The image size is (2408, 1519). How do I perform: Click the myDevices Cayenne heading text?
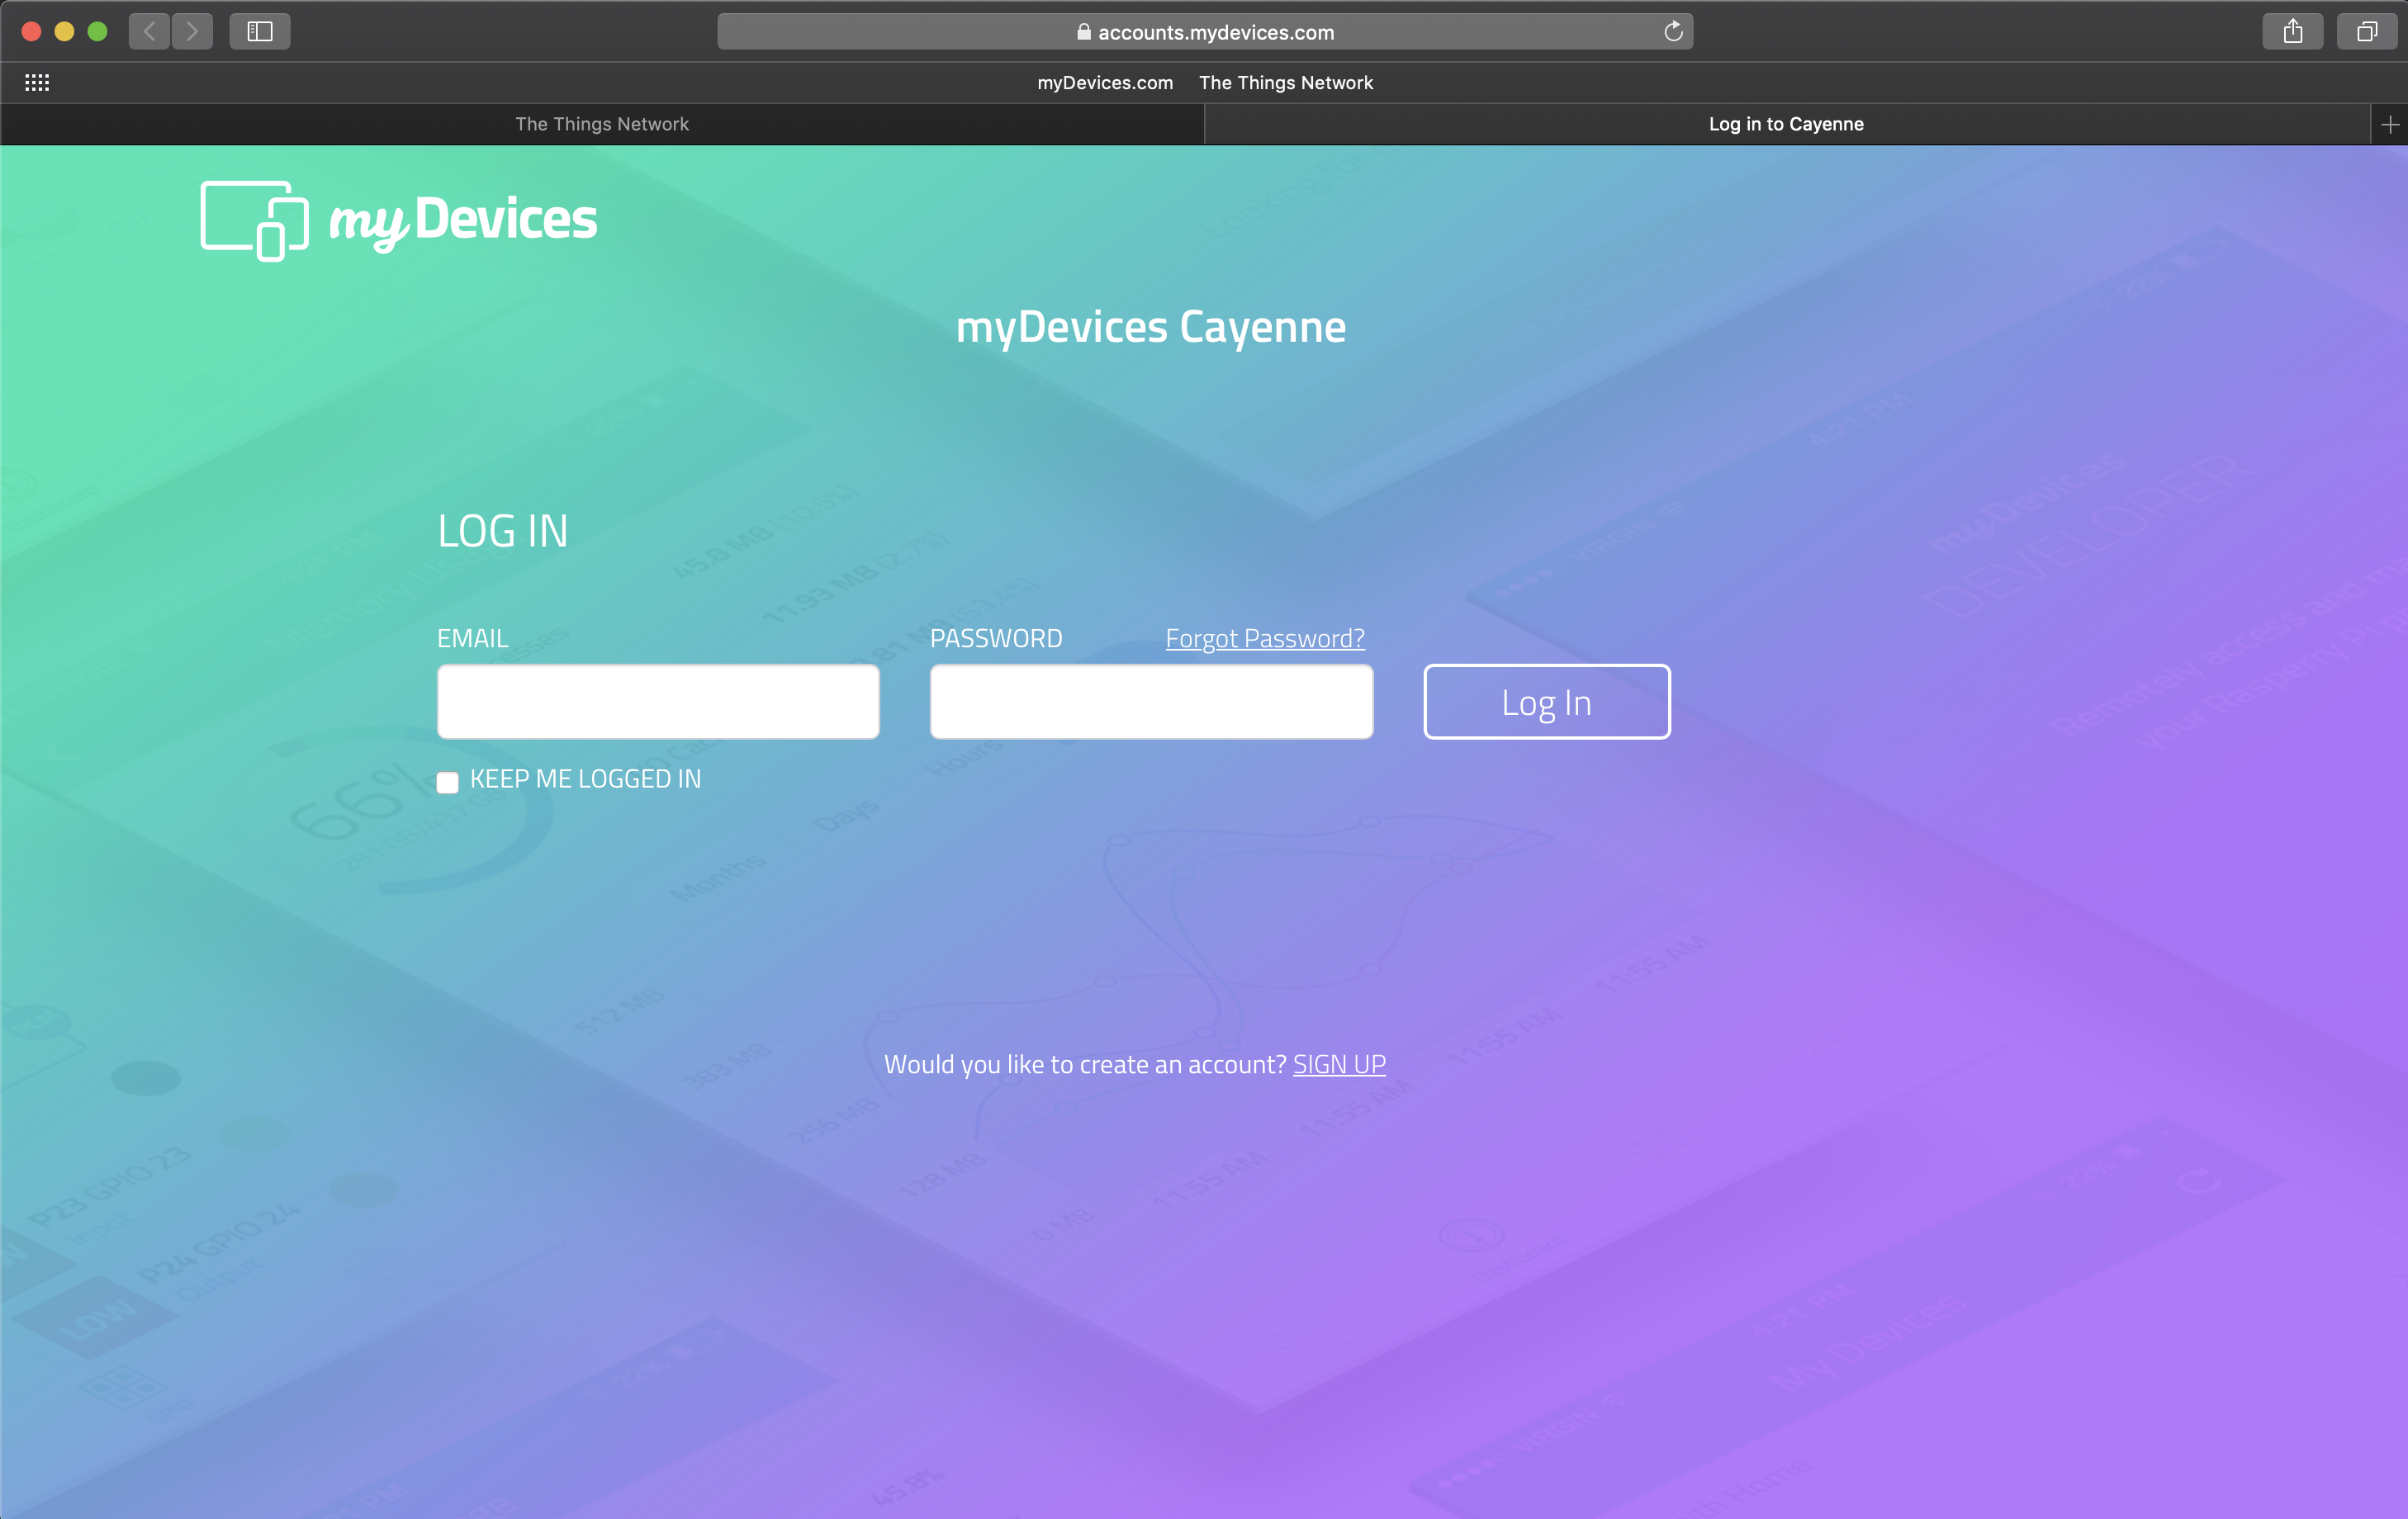tap(1151, 327)
